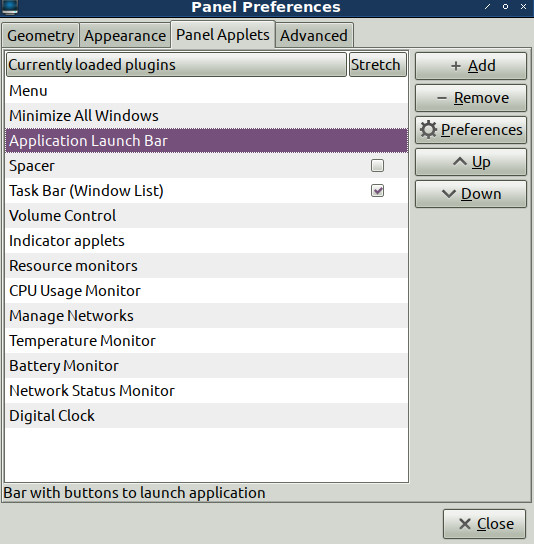This screenshot has width=534, height=544.
Task: Click the minus icon on Remove button
Action: pyautogui.click(x=441, y=98)
